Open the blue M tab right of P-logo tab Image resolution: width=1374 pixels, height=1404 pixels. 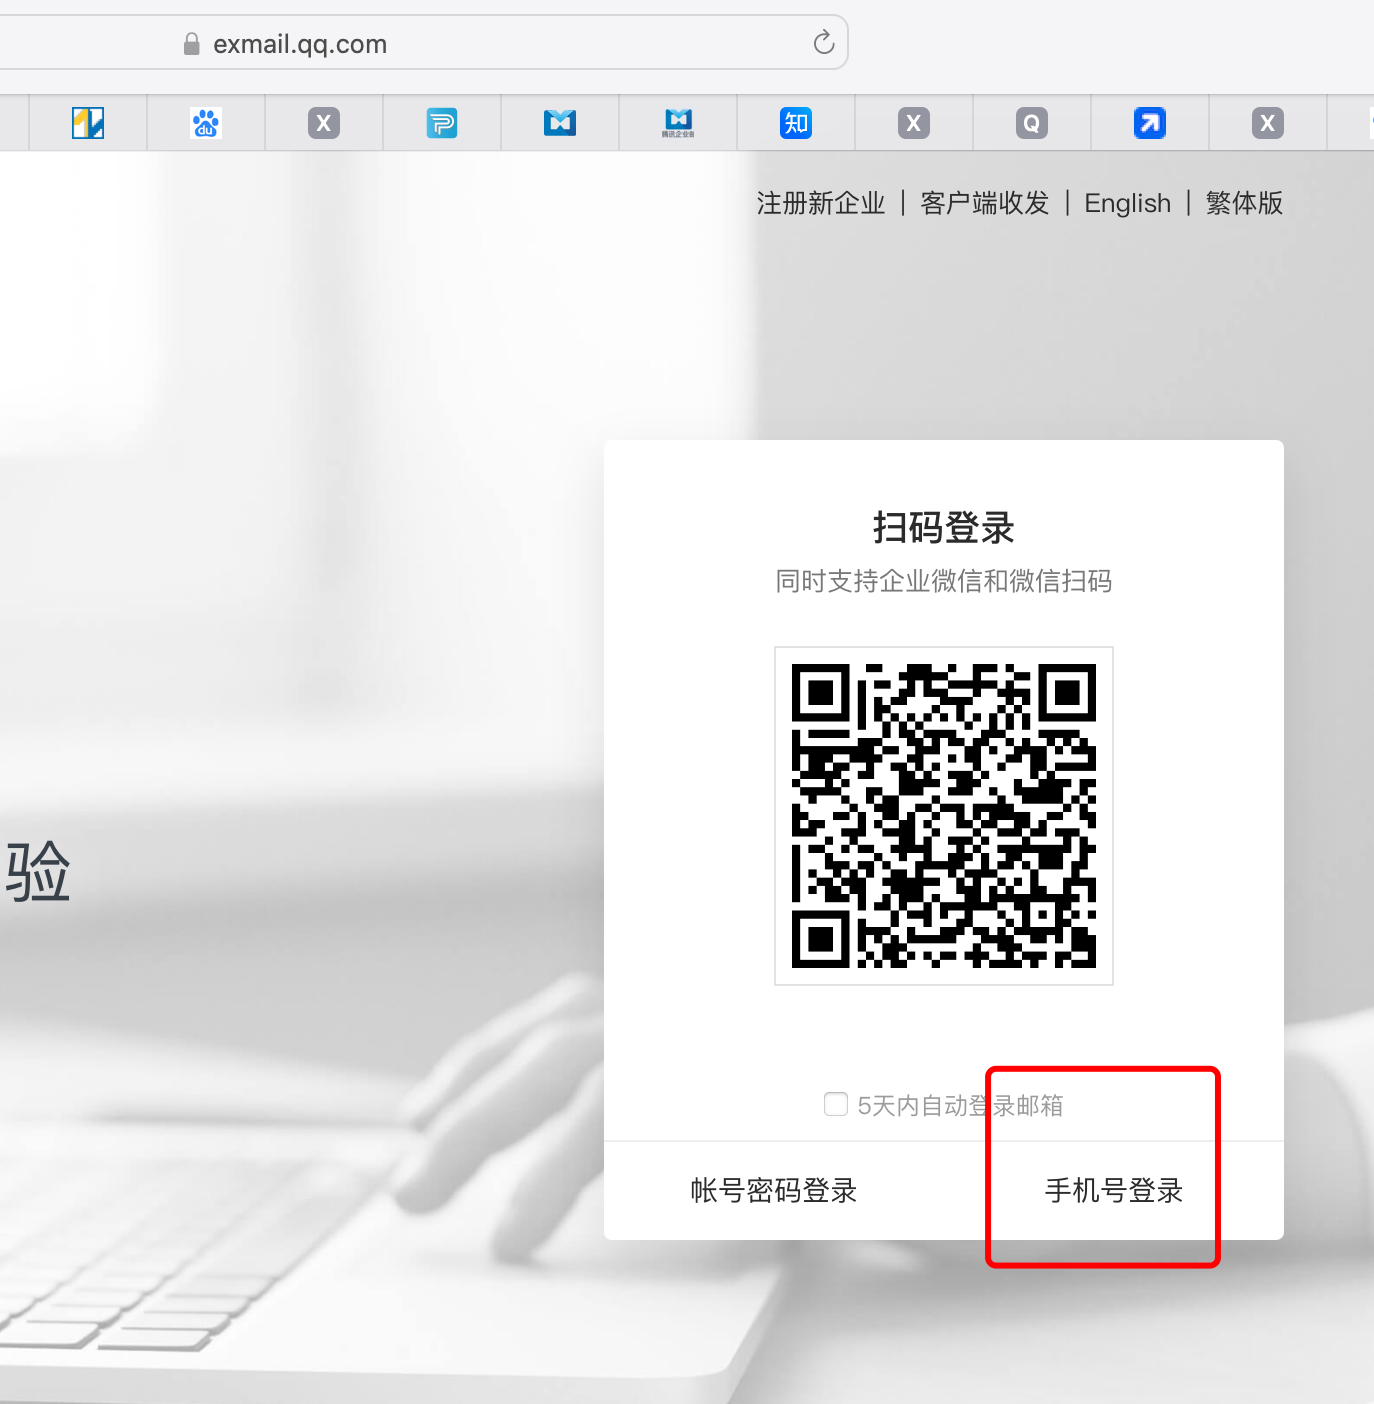click(560, 123)
